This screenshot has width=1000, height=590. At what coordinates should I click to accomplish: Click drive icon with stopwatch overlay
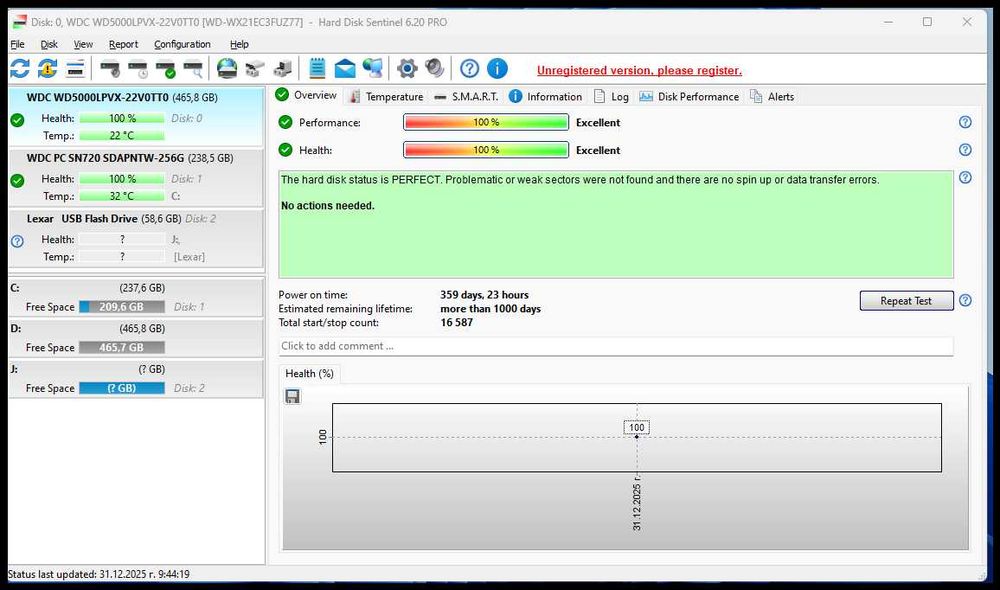point(110,68)
